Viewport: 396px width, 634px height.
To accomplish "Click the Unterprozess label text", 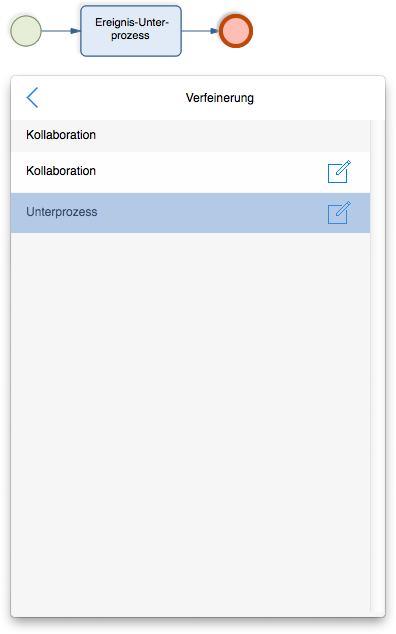I will pos(61,212).
